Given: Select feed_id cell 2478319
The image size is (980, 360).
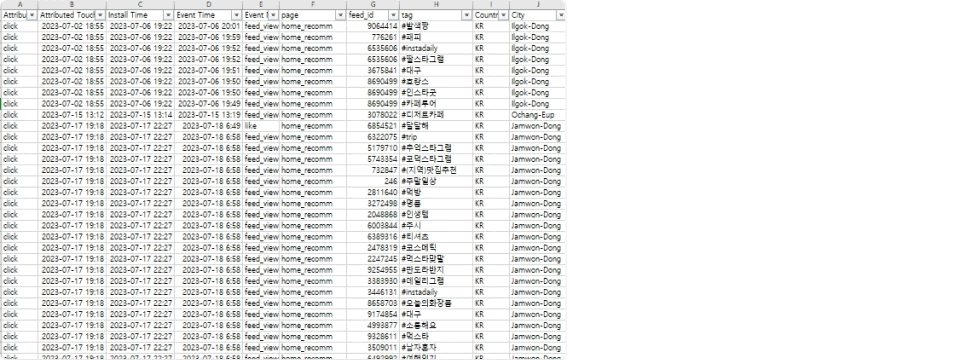Looking at the screenshot, I should tap(373, 248).
